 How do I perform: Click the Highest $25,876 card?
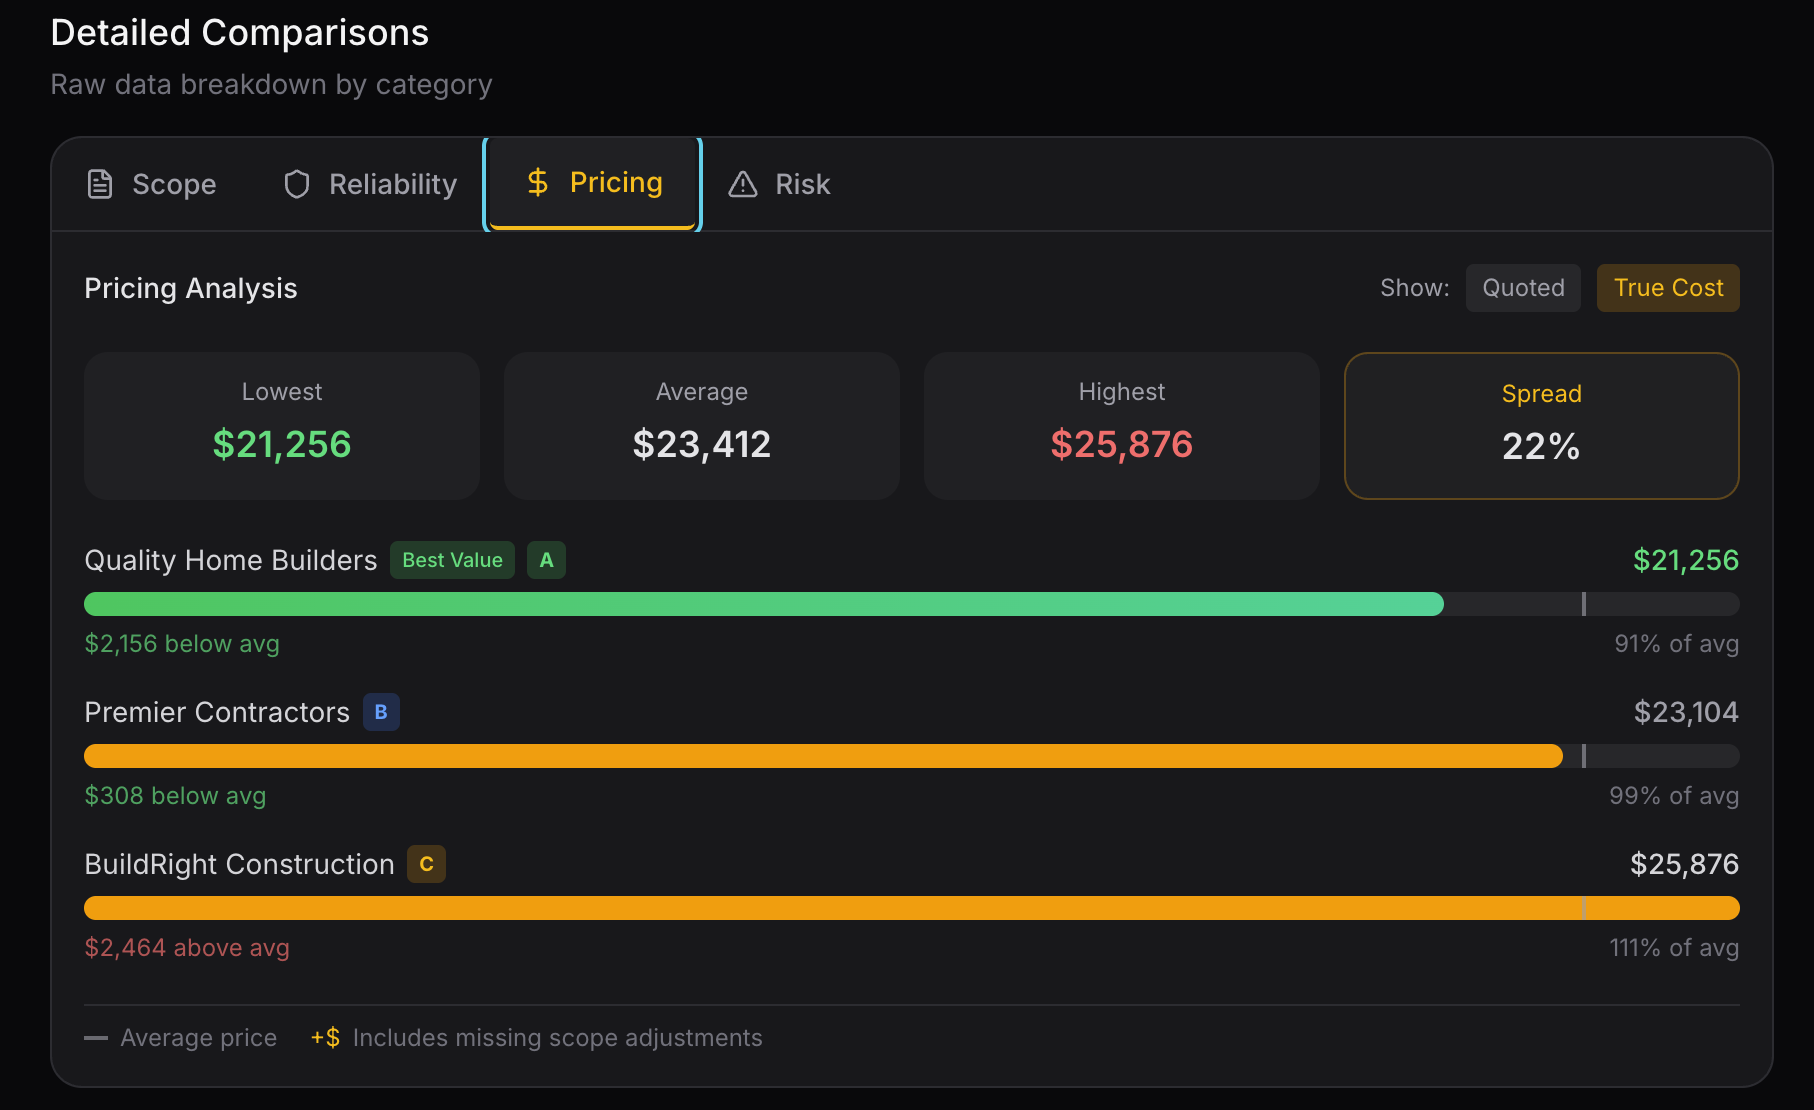[x=1121, y=426]
